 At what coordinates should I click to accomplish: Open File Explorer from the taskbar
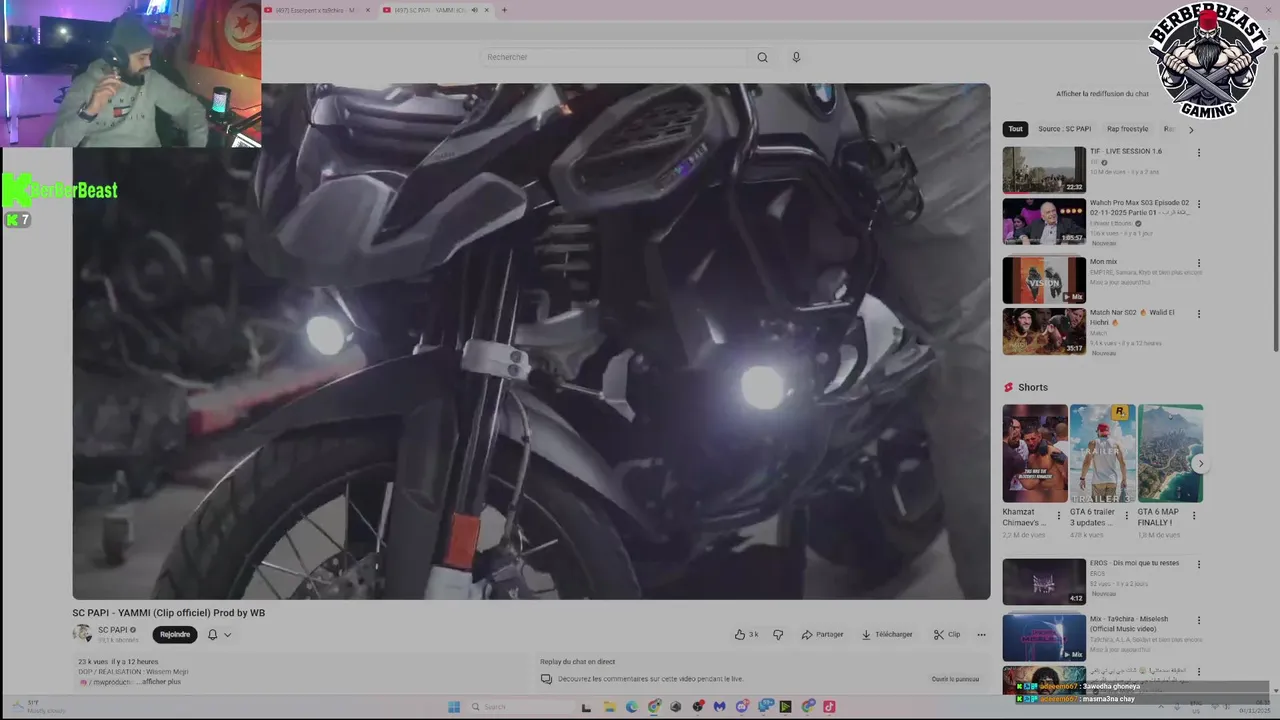[609, 707]
